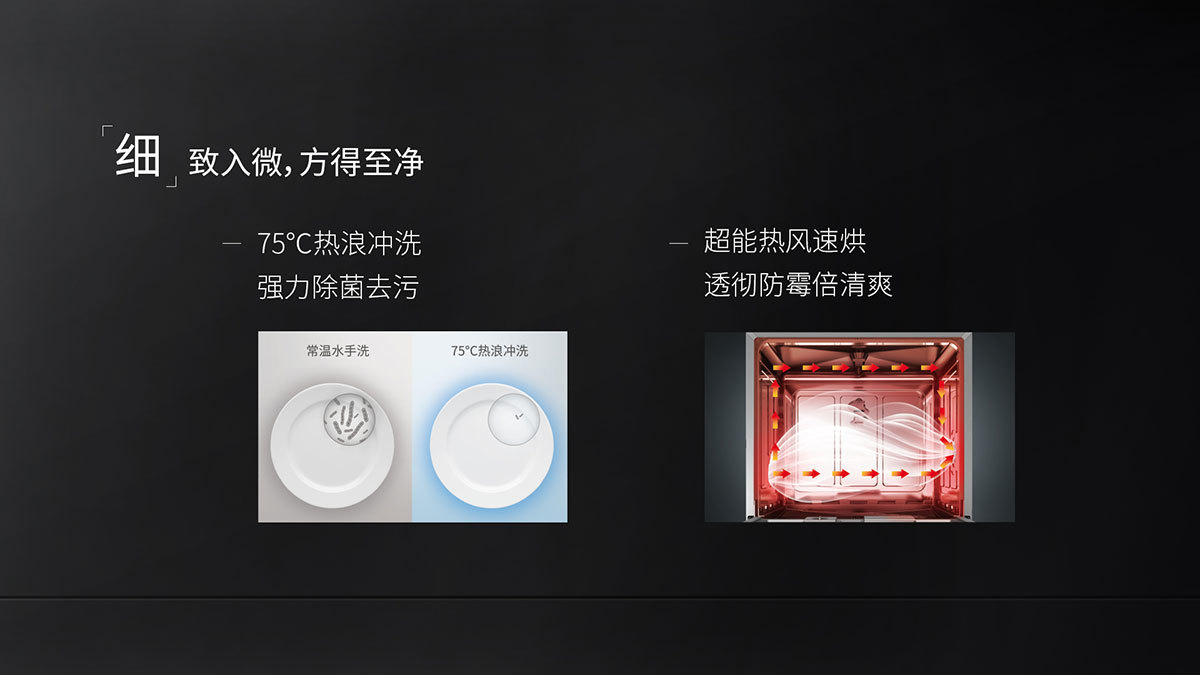
Task: Open the 常温水手洗 plate comparison image
Action: click(335, 427)
